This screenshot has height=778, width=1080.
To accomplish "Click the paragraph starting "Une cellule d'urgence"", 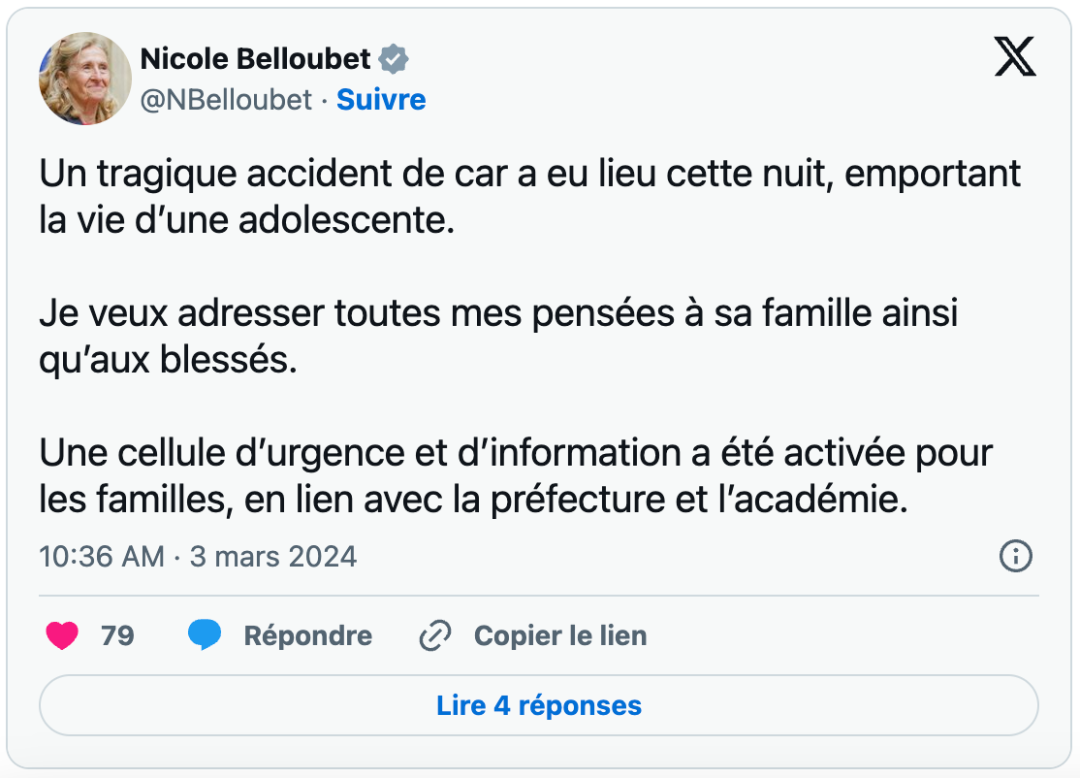I will 515,476.
